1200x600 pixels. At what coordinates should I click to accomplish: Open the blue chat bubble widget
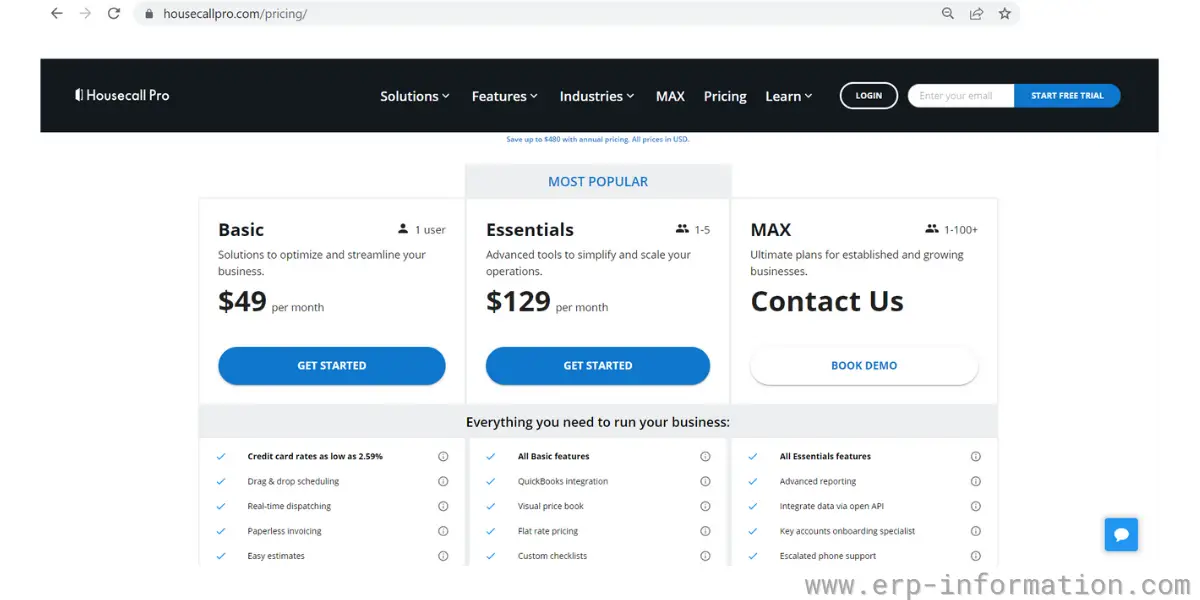1121,535
